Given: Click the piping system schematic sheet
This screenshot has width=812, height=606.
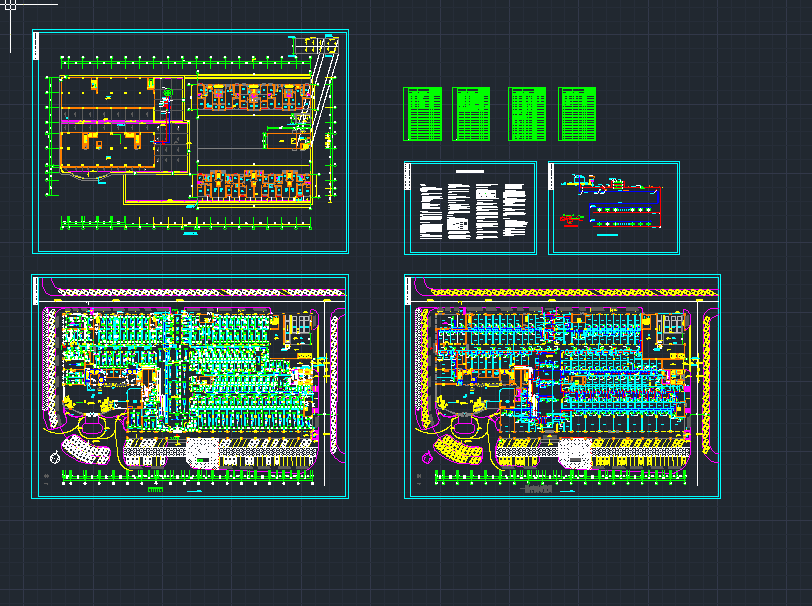Looking at the screenshot, I should click(x=614, y=208).
